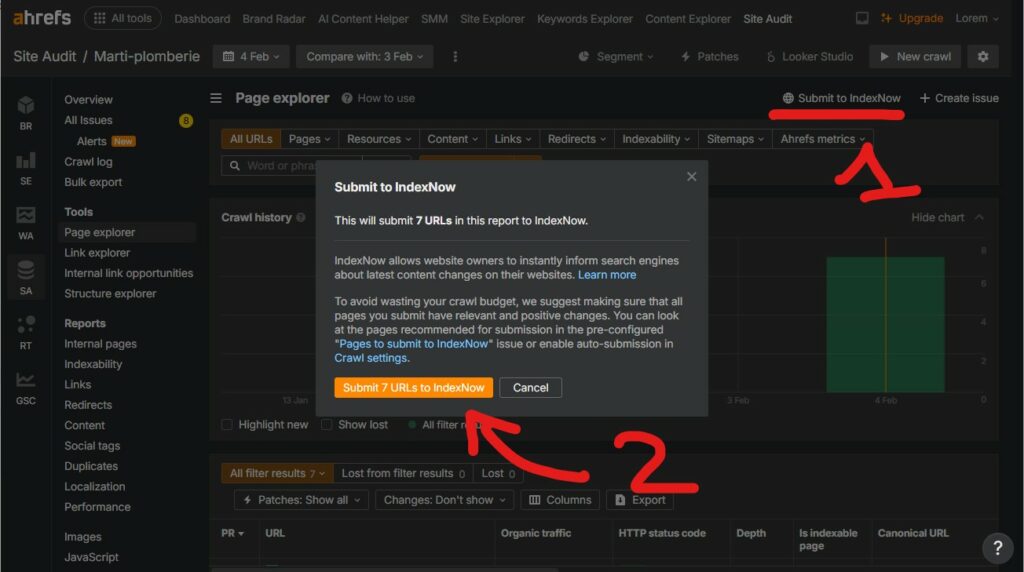Click Submit 7 URLs to IndexNow button
Viewport: 1024px width, 572px height.
[413, 387]
